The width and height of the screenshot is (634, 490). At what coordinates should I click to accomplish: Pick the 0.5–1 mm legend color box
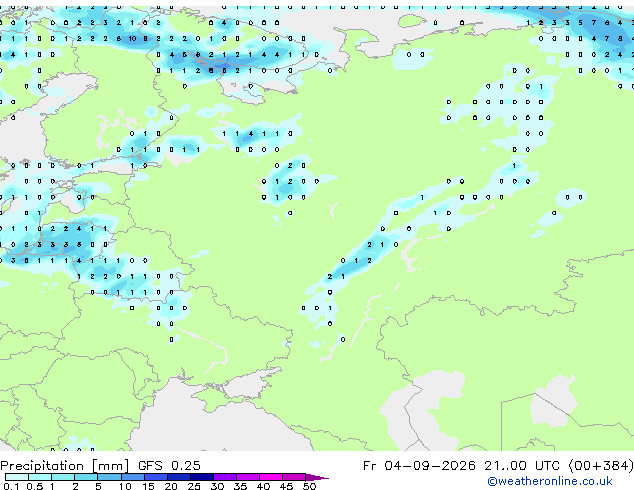[40, 477]
